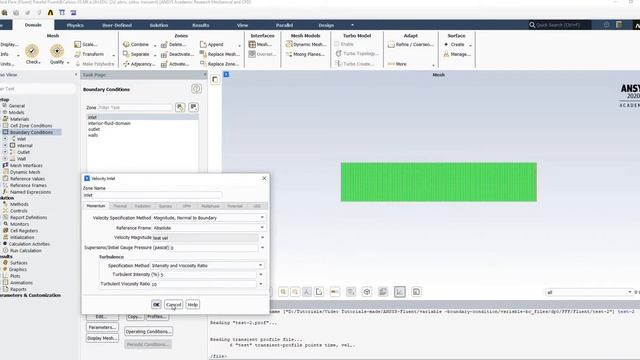Select Run Calculation in the tree

(x=25, y=251)
